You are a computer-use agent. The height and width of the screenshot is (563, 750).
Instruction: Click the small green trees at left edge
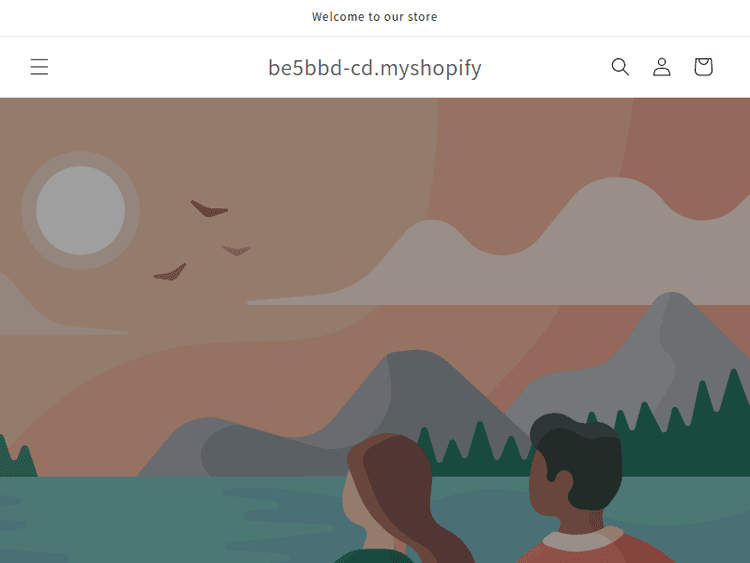pyautogui.click(x=17, y=457)
